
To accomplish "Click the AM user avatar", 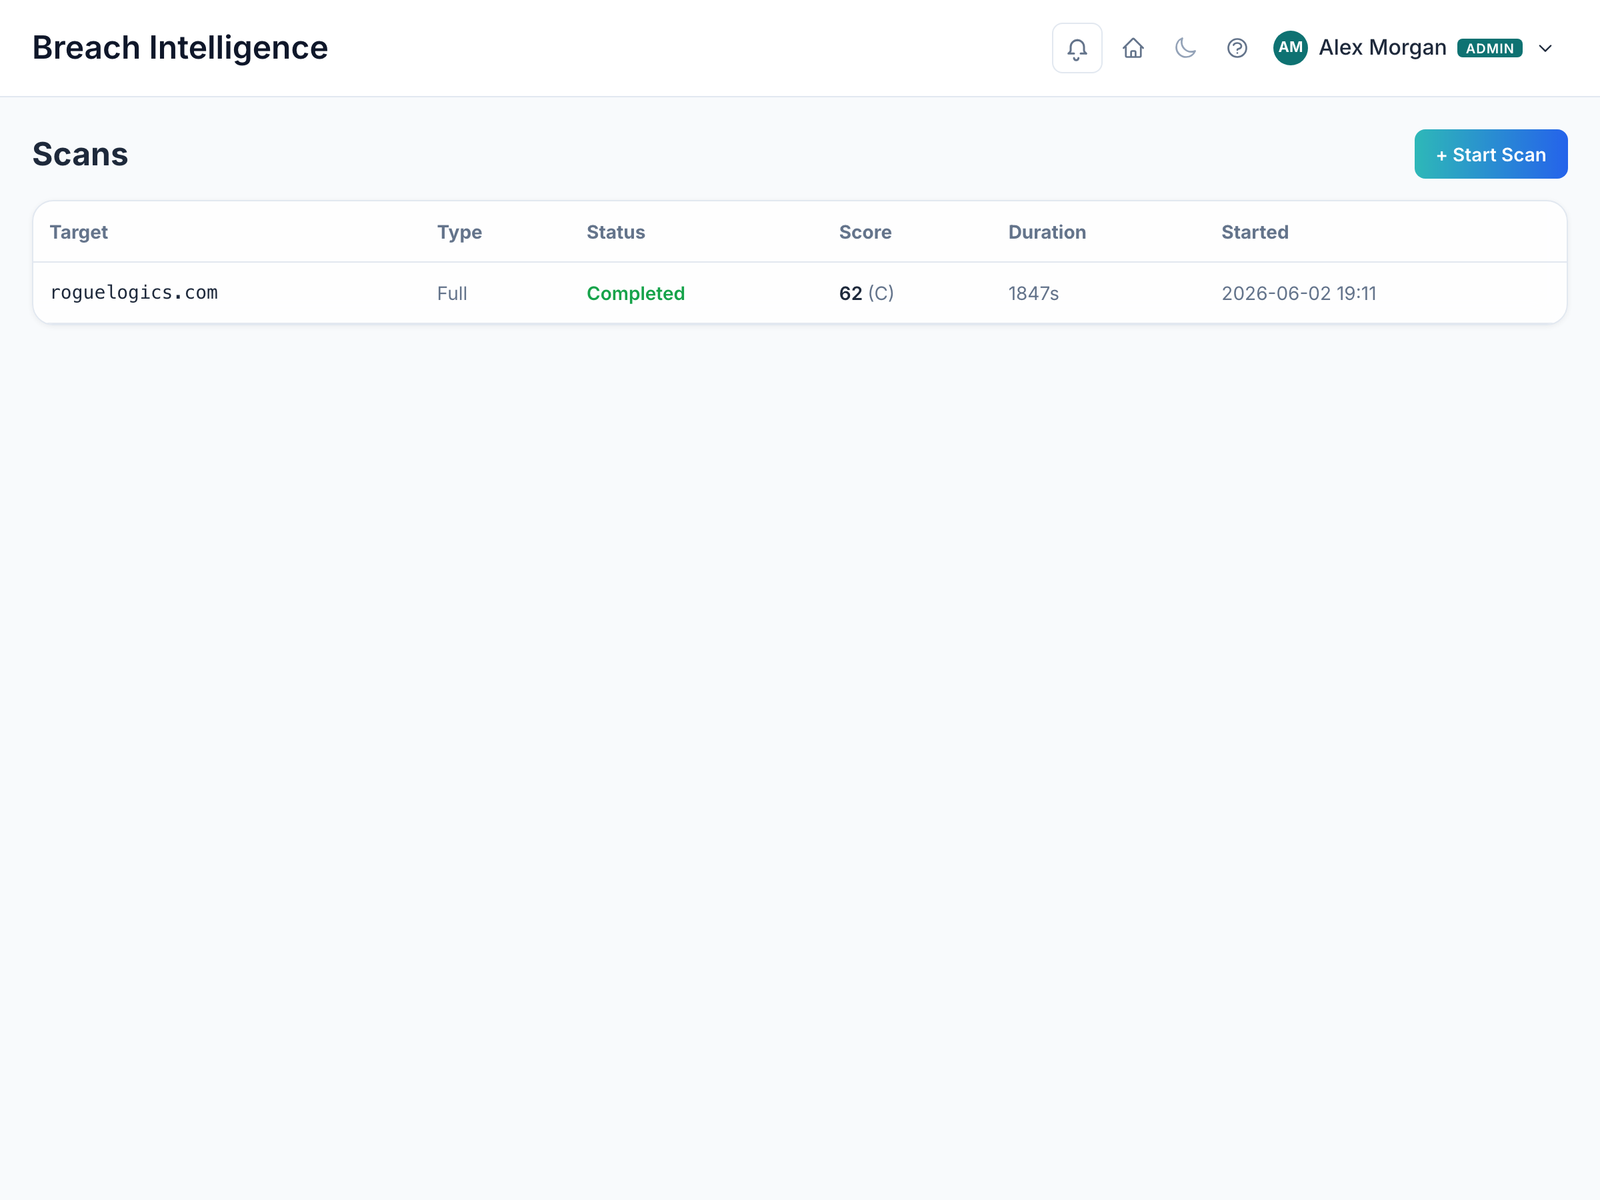I will click(x=1290, y=48).
